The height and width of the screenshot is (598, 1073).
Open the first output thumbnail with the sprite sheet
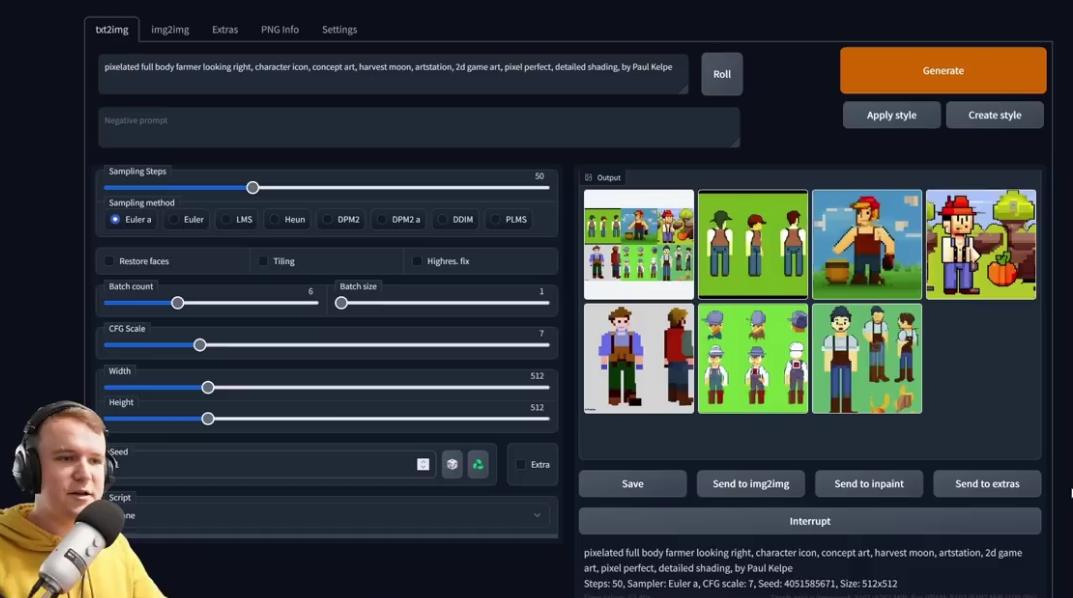pos(638,244)
